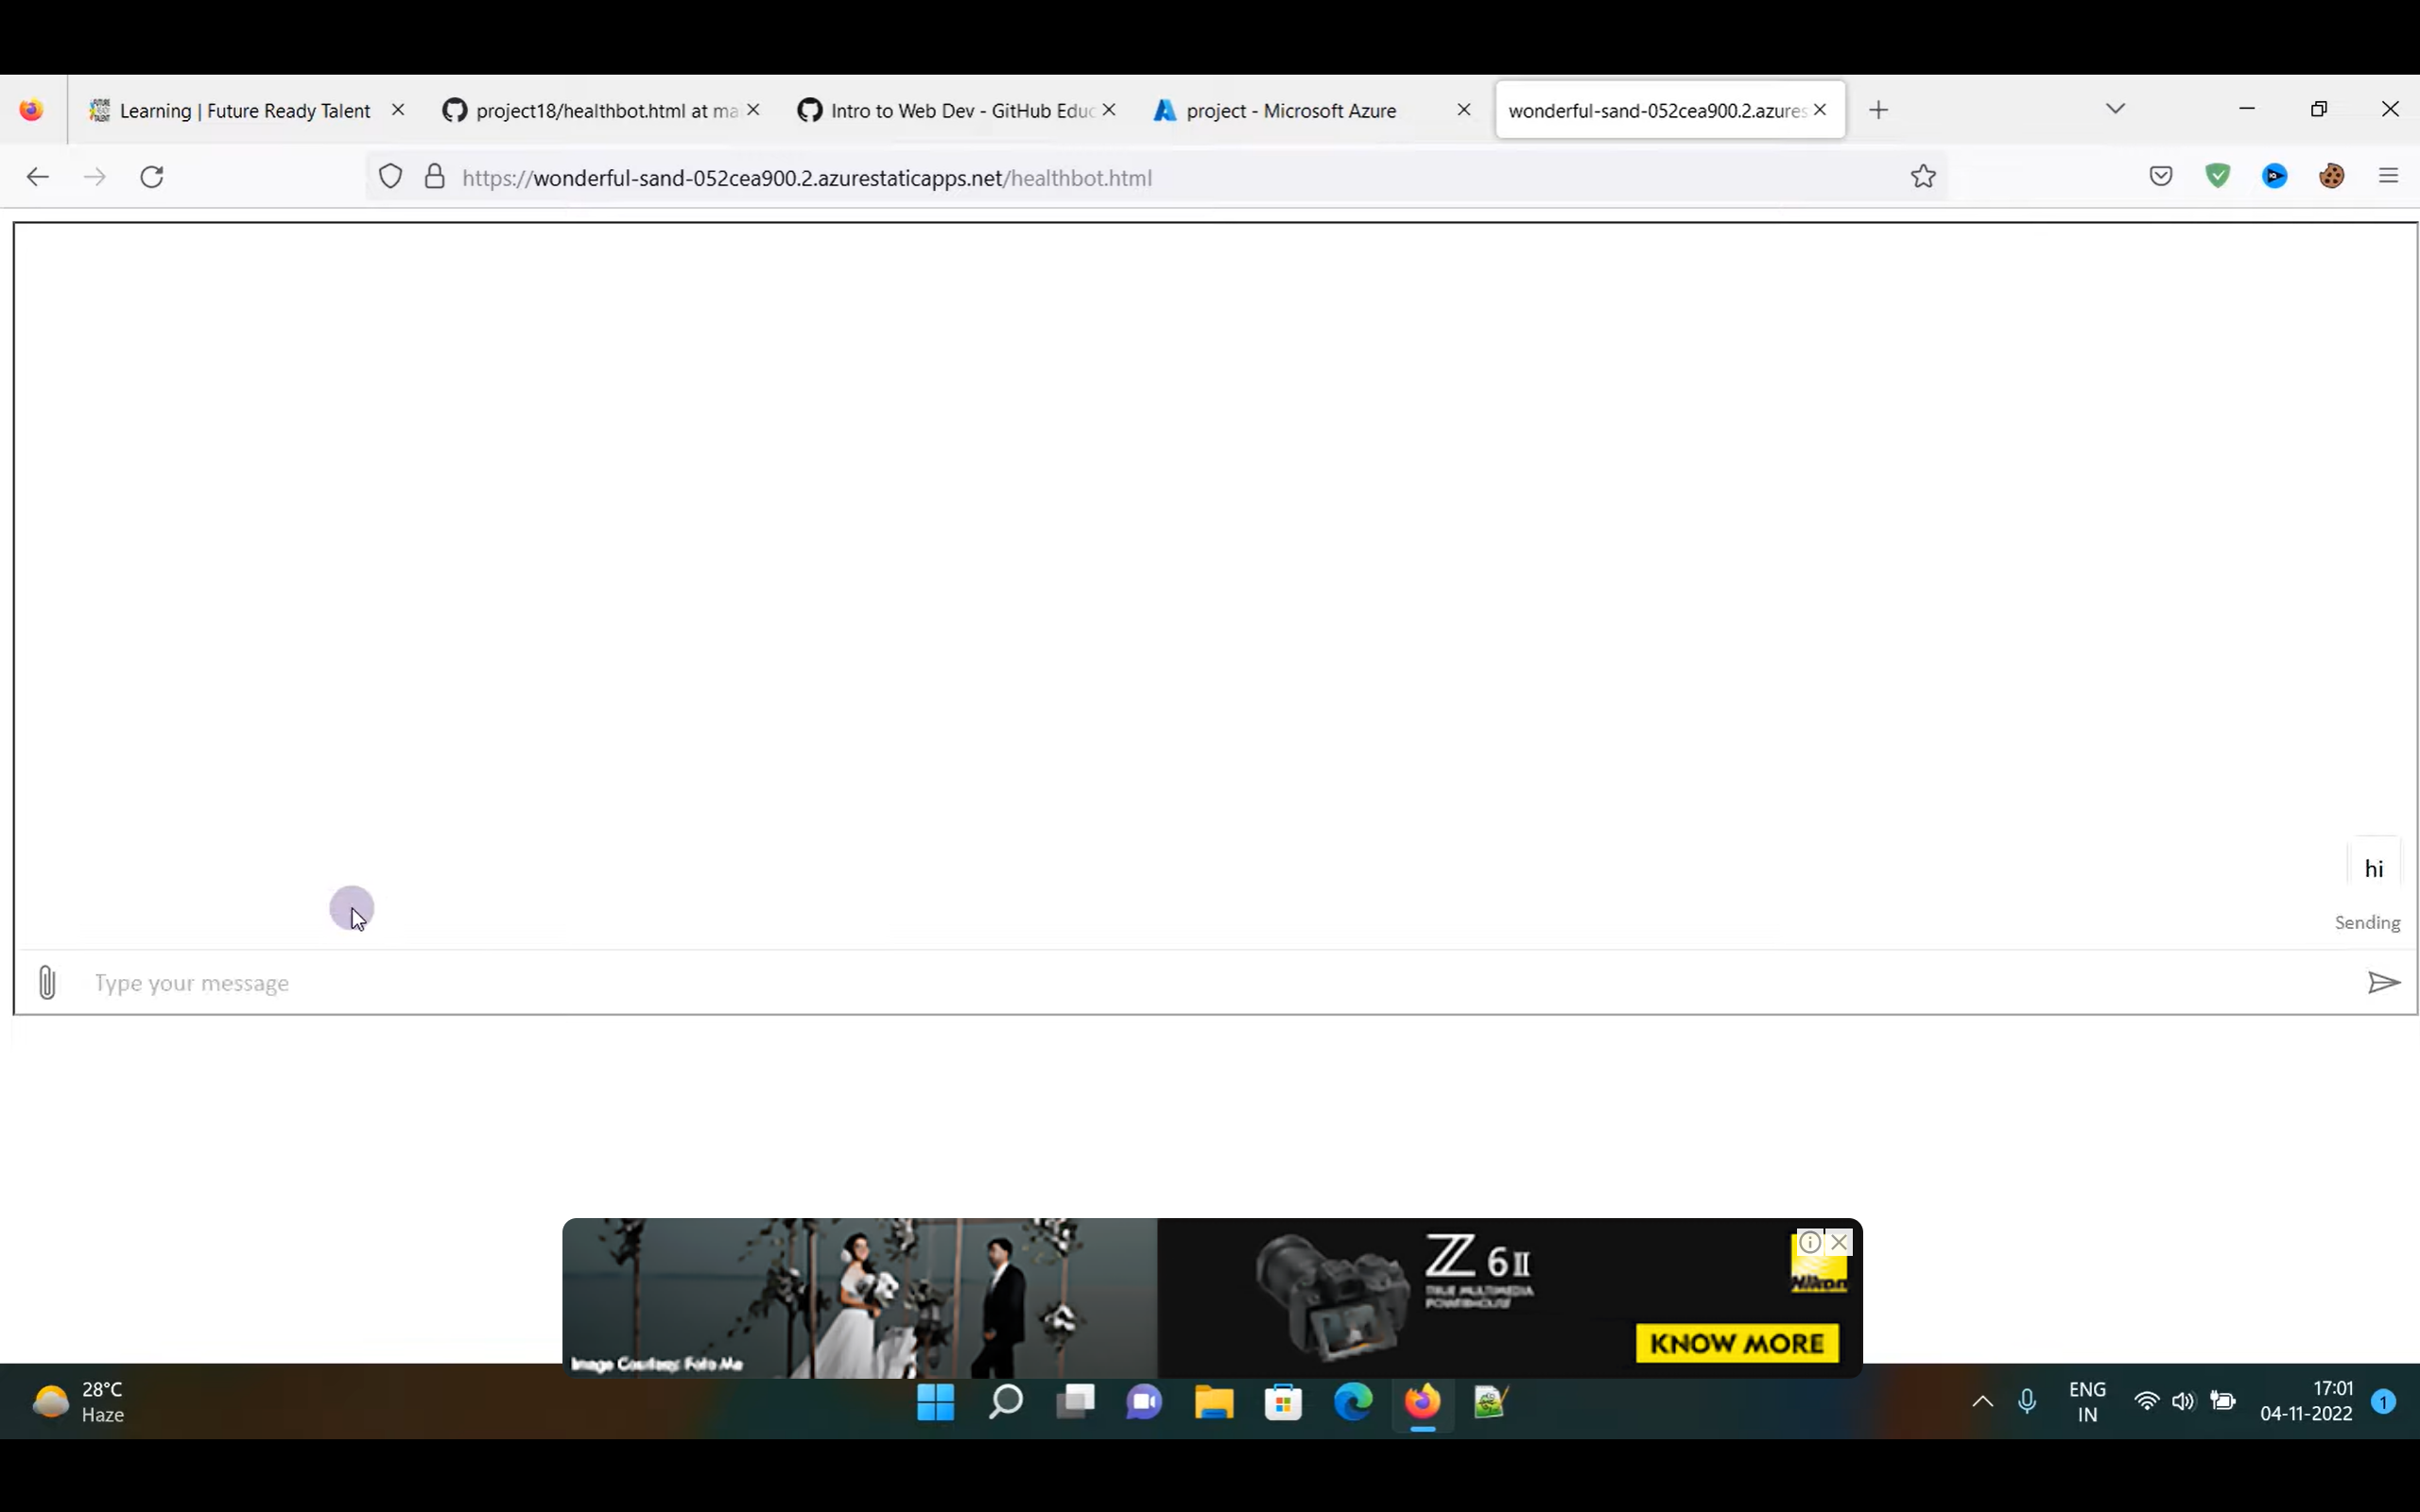The width and height of the screenshot is (2420, 1512).
Task: Close the Nikon advertisement banner
Action: [x=1839, y=1242]
